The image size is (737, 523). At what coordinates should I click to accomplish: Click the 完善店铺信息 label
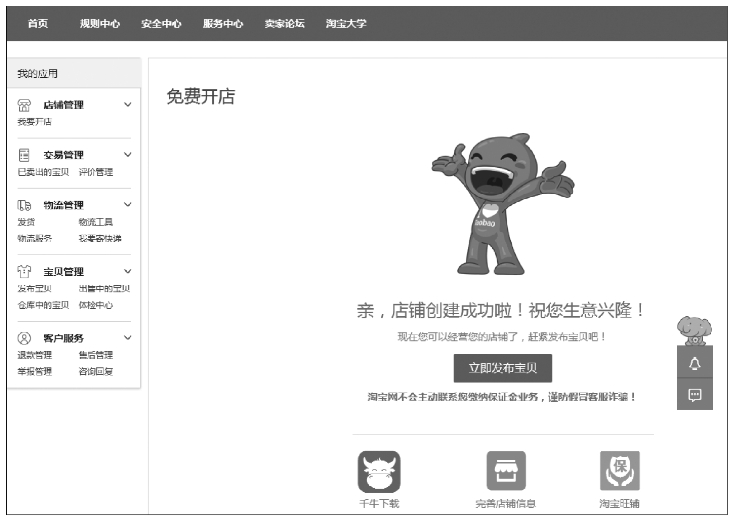coord(506,504)
